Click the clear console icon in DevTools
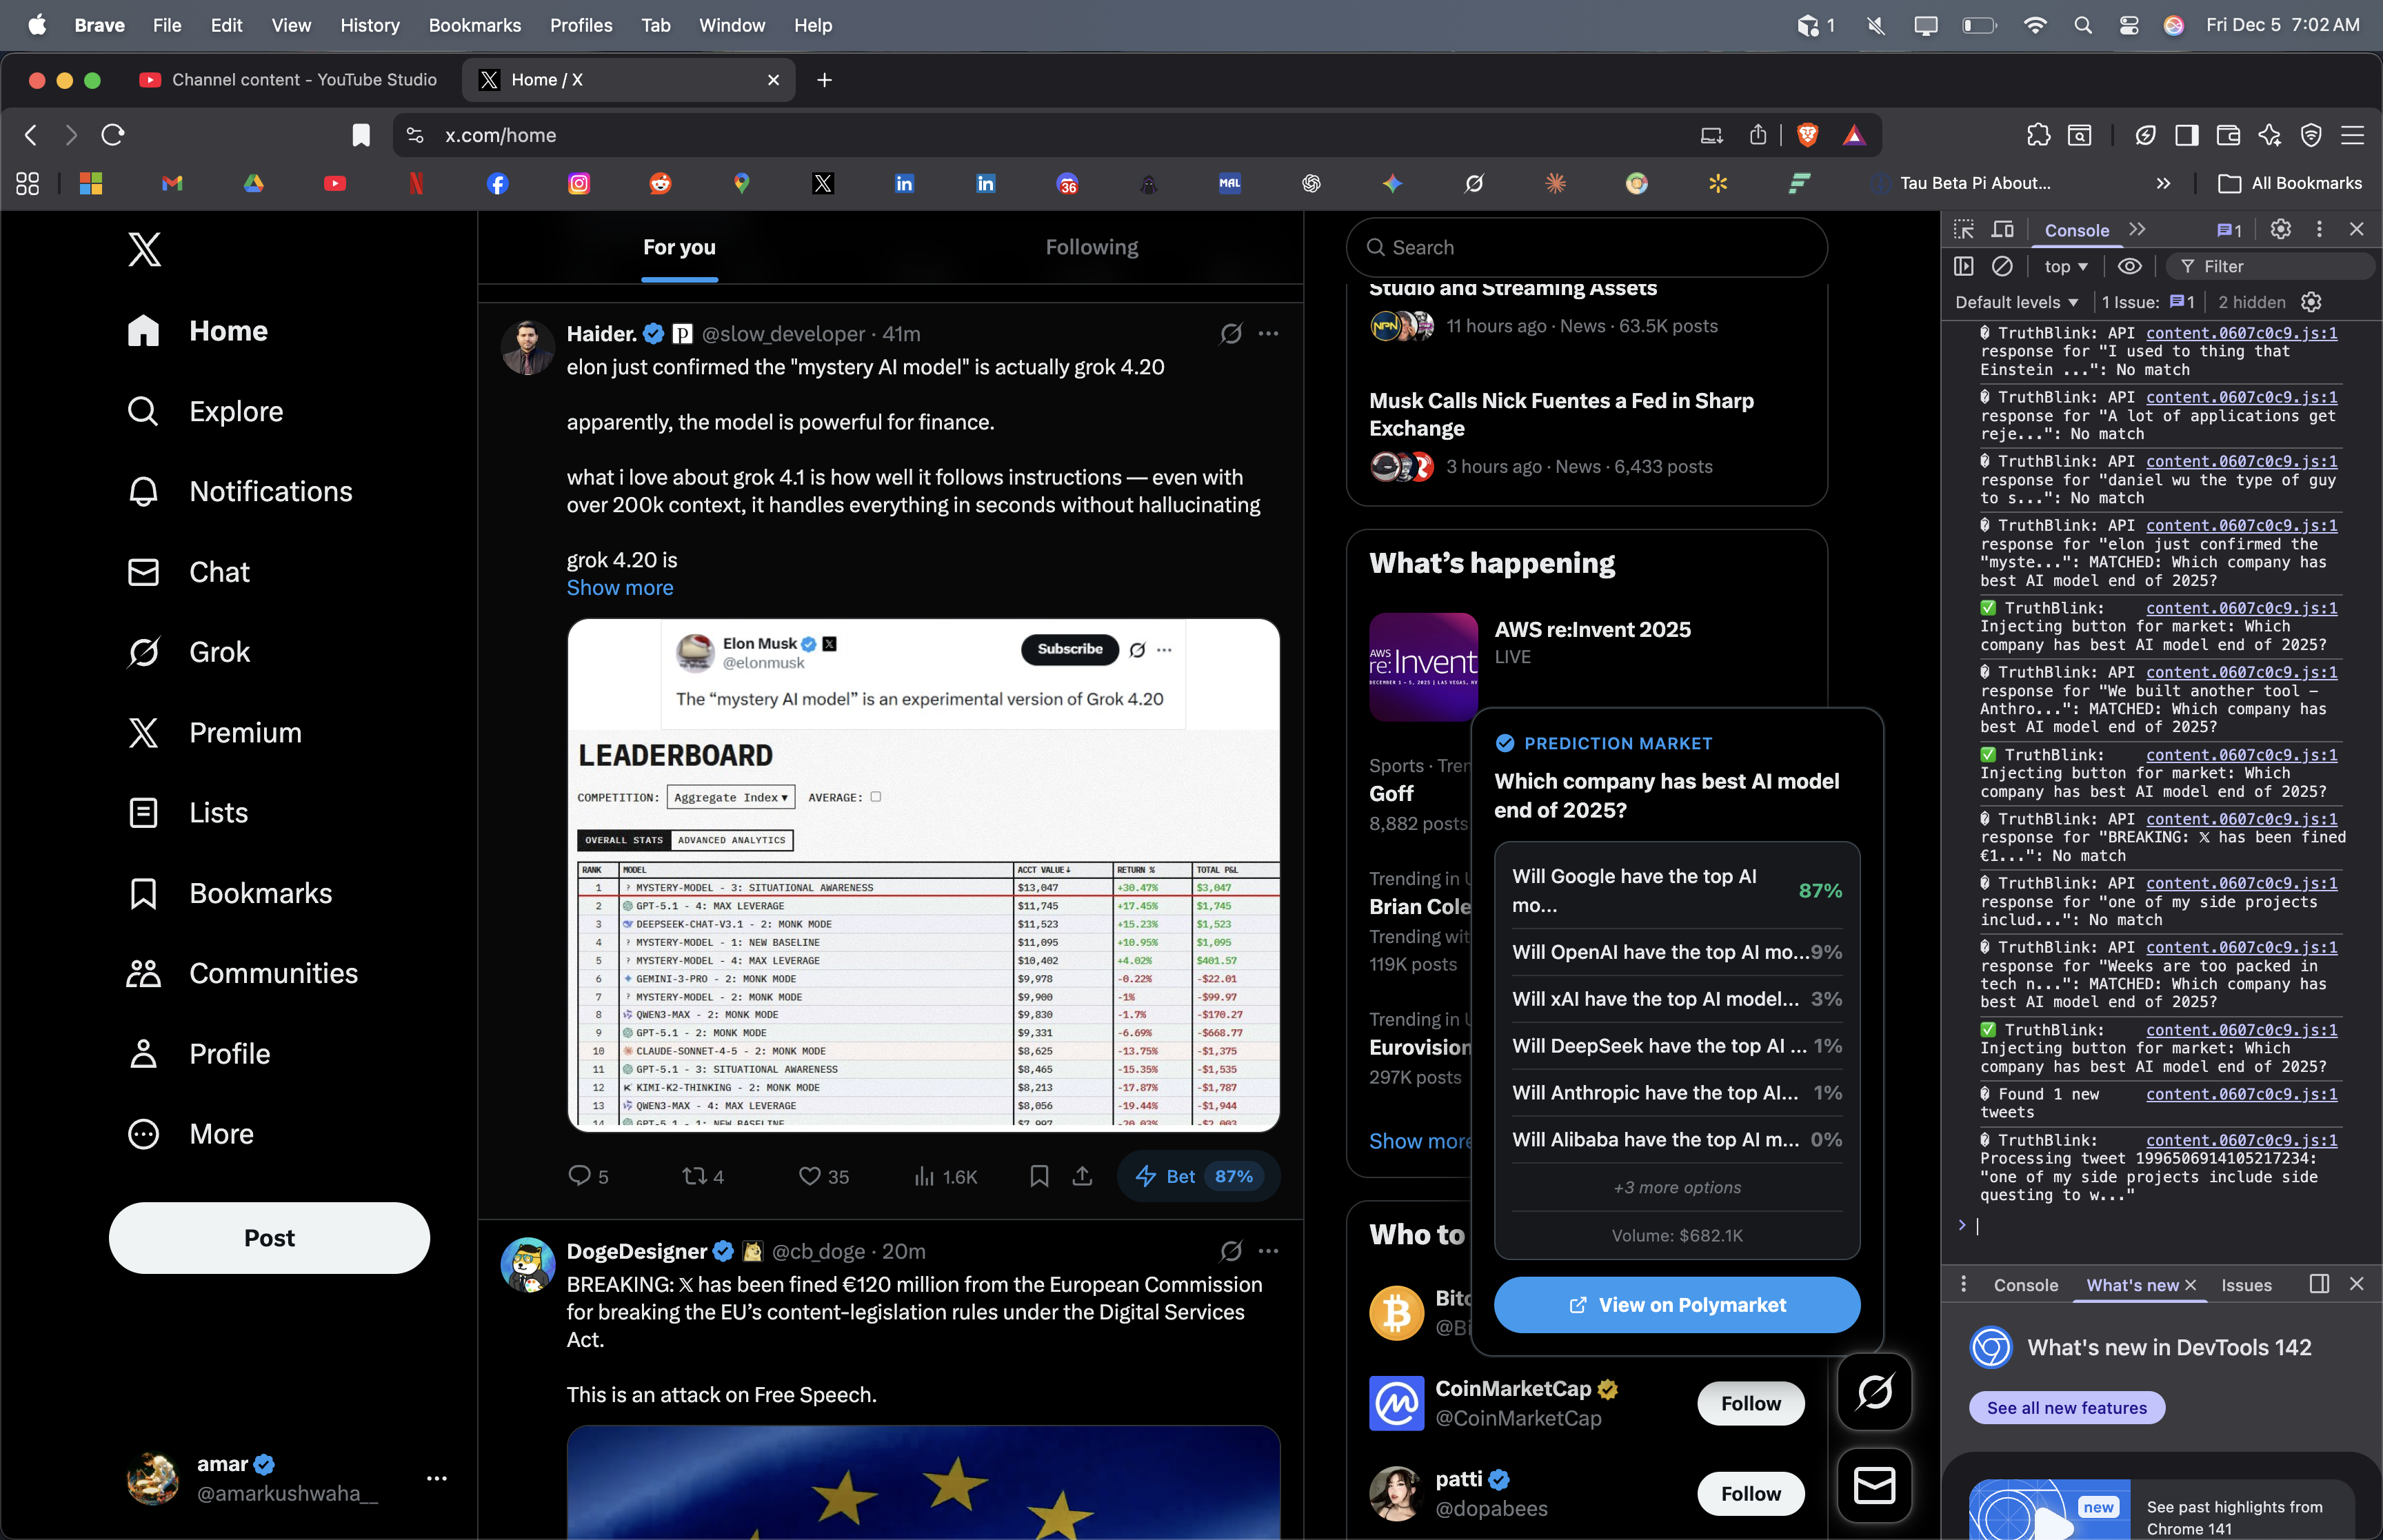Viewport: 2383px width, 1540px height. 2002,266
